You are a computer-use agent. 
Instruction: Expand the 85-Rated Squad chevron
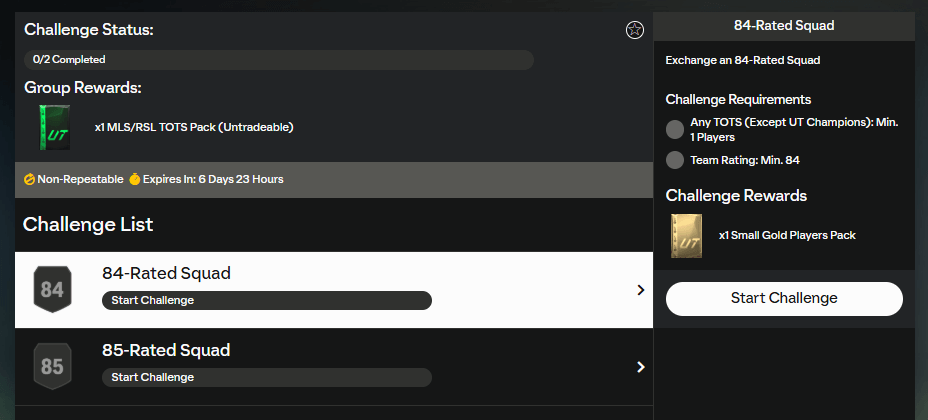(x=640, y=367)
